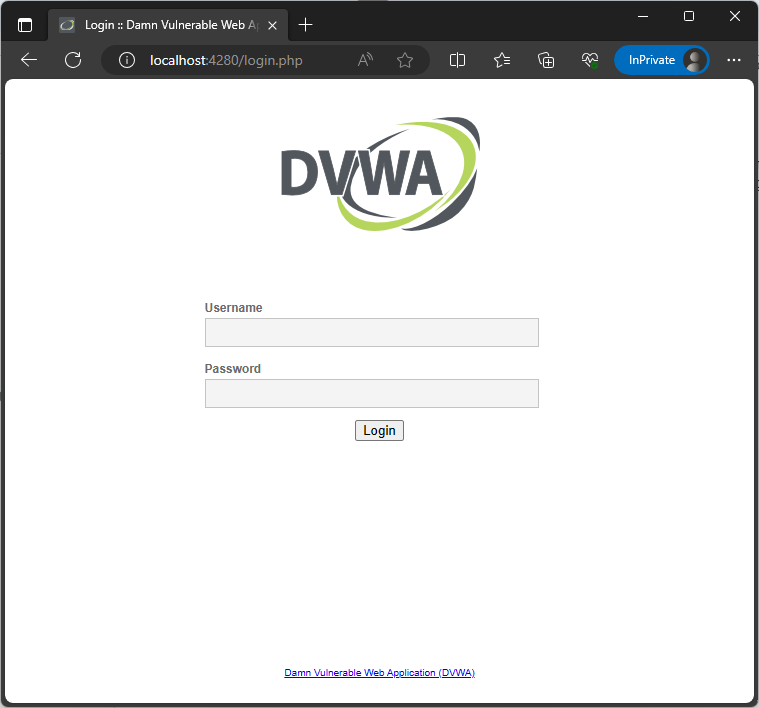Focus the Password input field
Screen dimensions: 759x708
click(372, 393)
